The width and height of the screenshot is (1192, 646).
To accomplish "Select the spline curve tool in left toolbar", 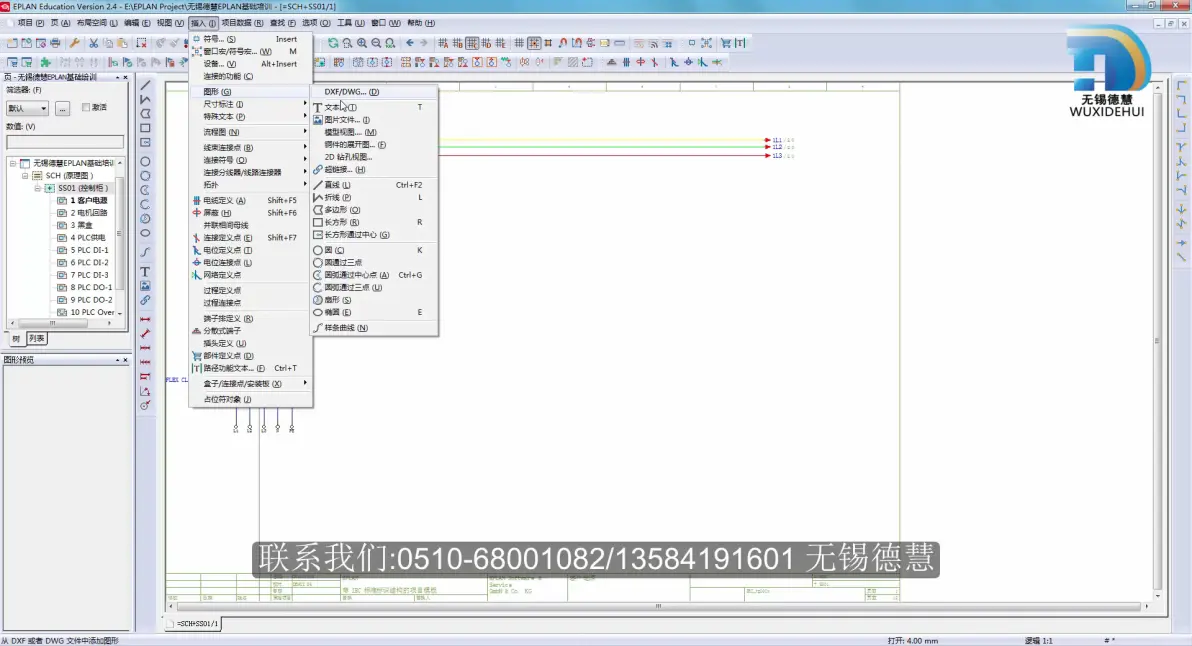I will click(x=145, y=252).
